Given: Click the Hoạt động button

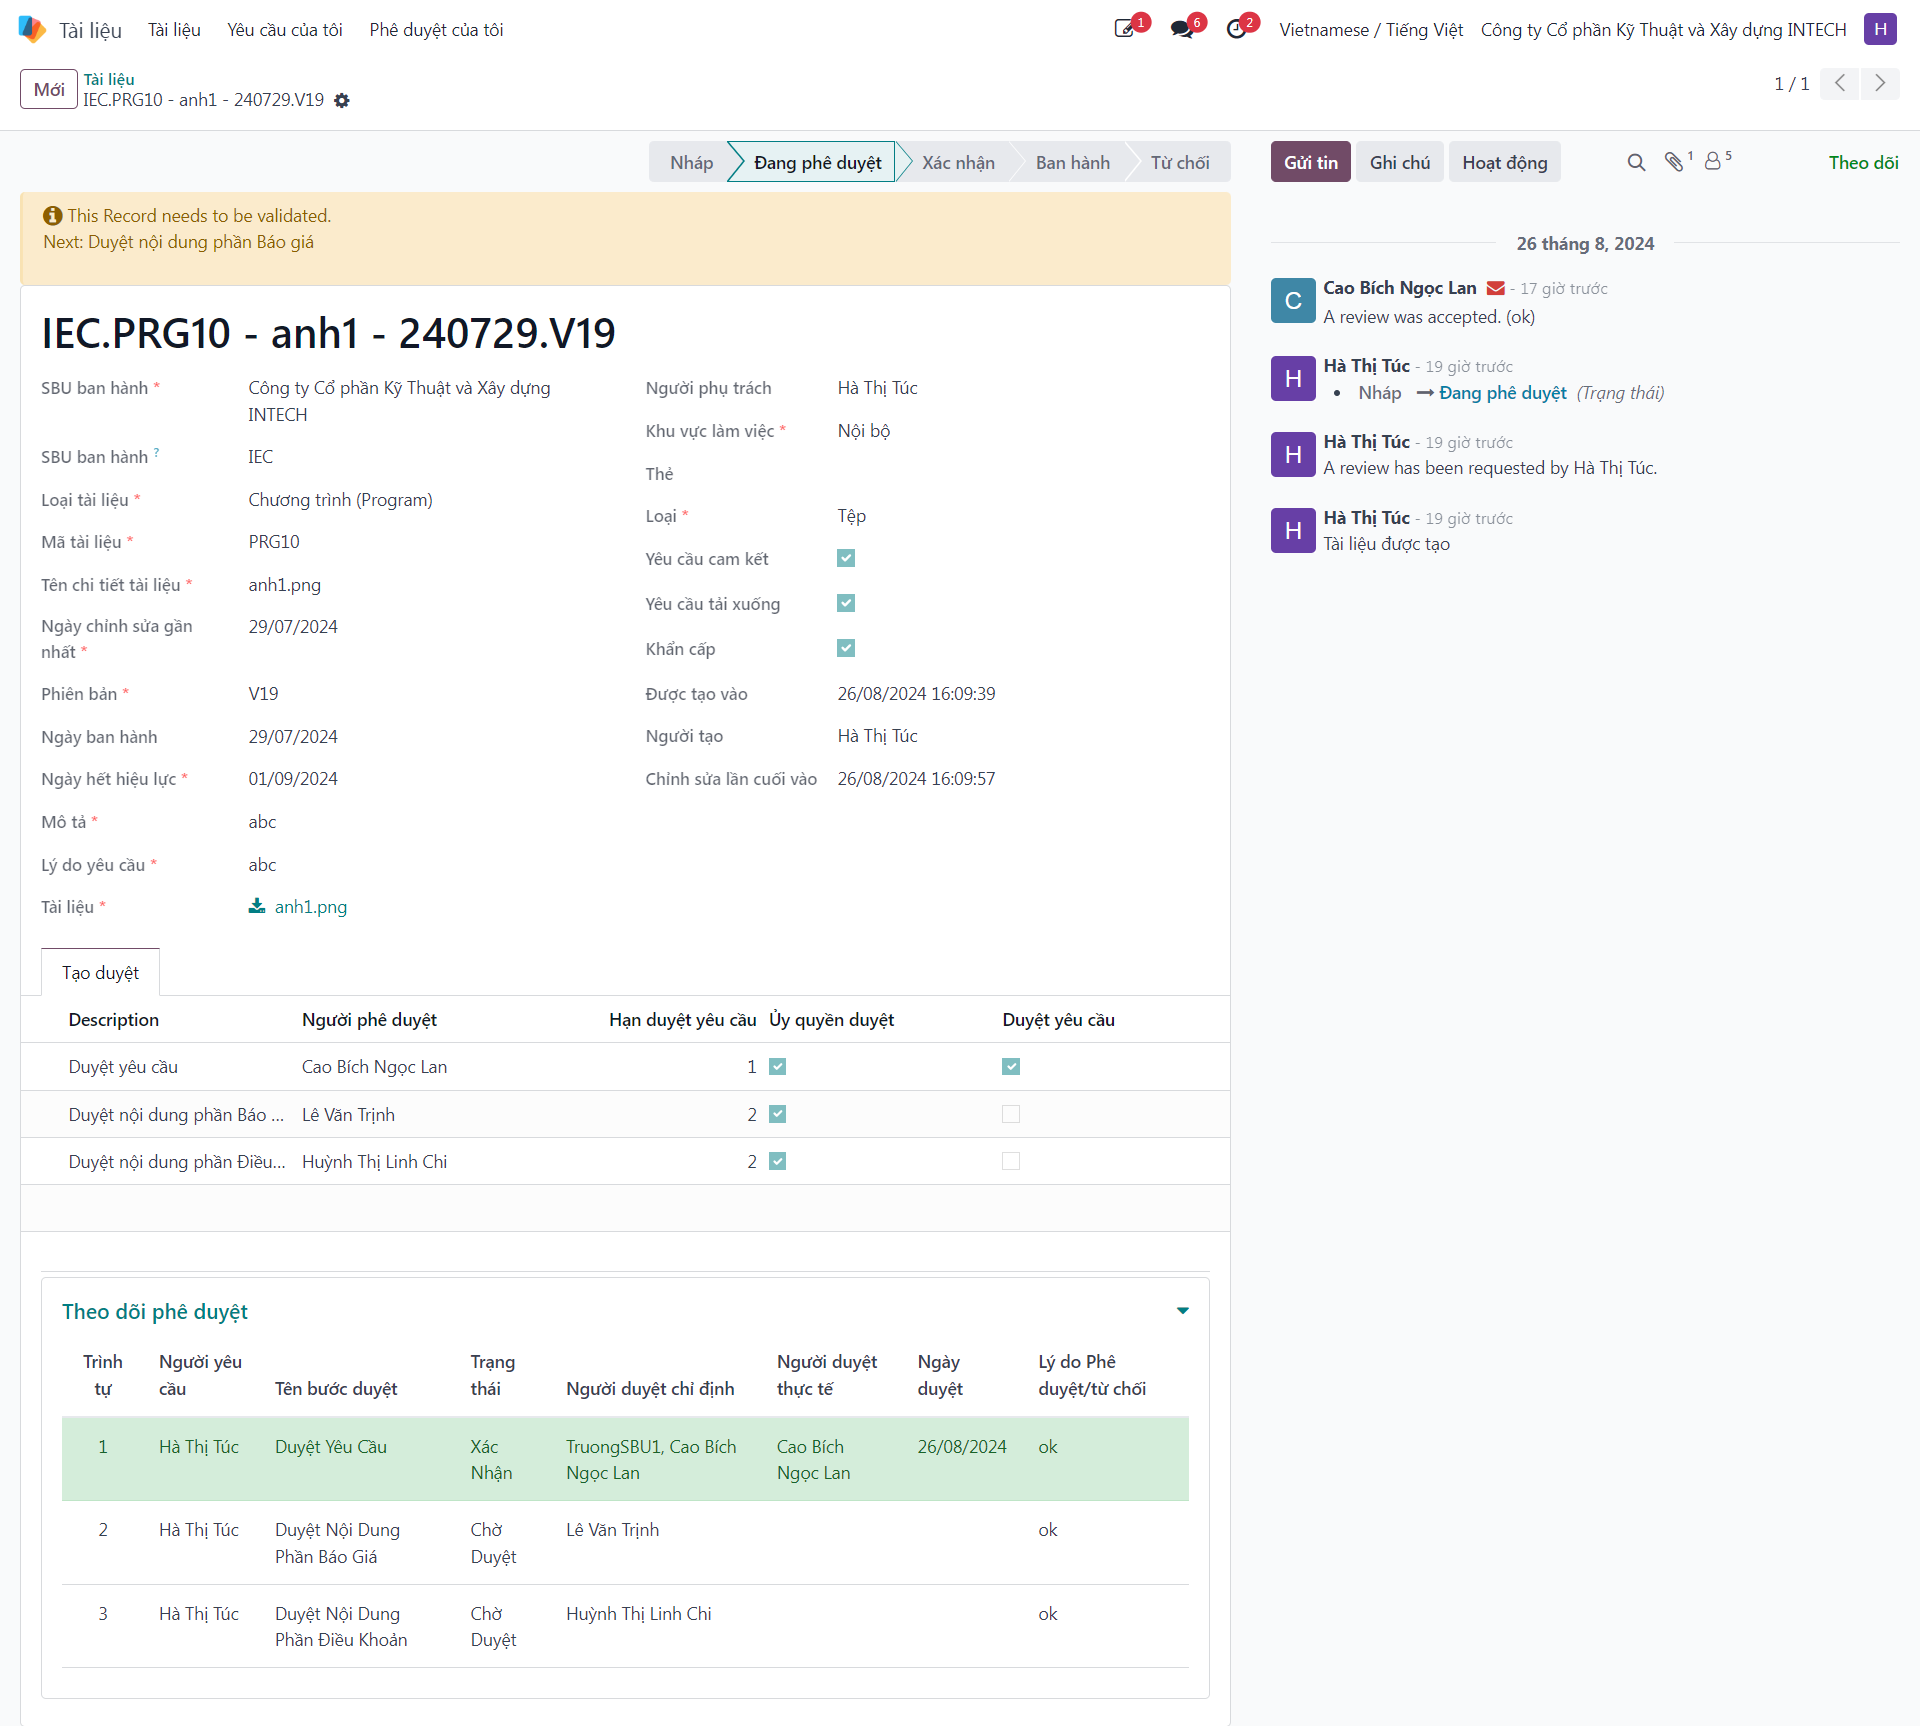Looking at the screenshot, I should [1504, 162].
